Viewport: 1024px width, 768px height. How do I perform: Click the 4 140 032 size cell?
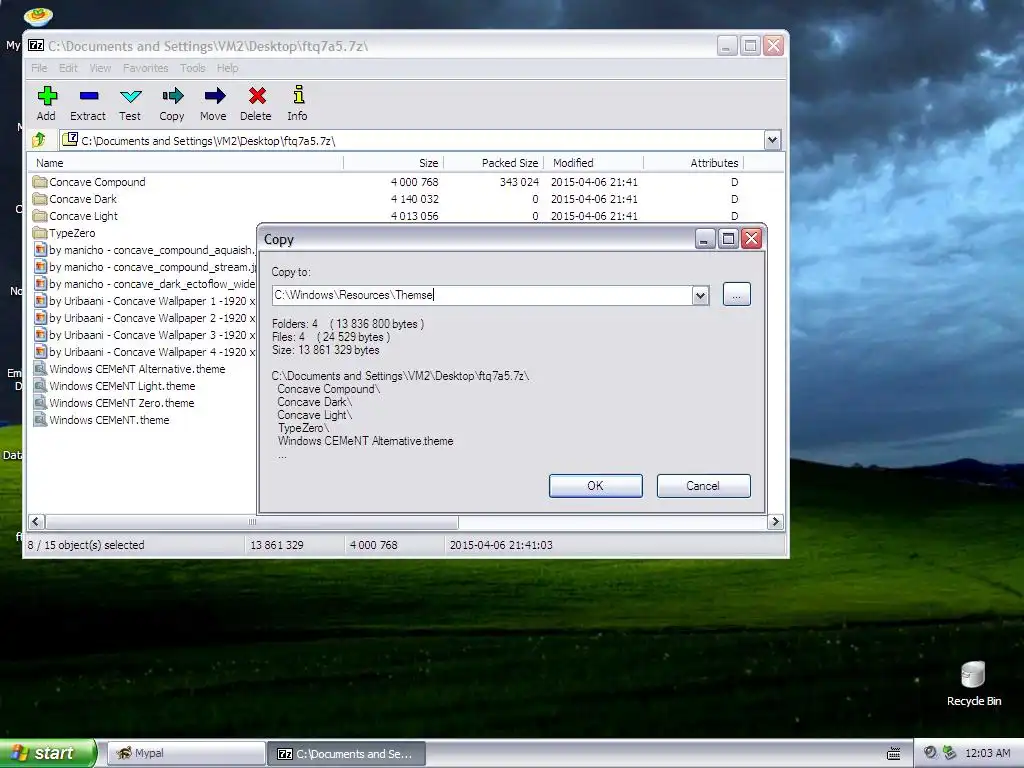(414, 199)
